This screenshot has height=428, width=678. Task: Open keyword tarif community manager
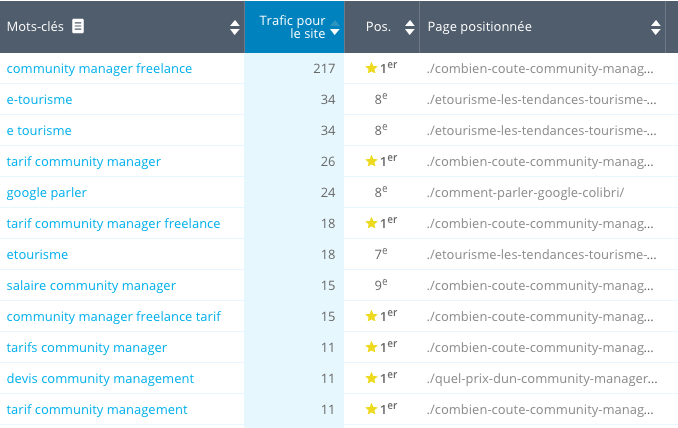click(x=83, y=162)
